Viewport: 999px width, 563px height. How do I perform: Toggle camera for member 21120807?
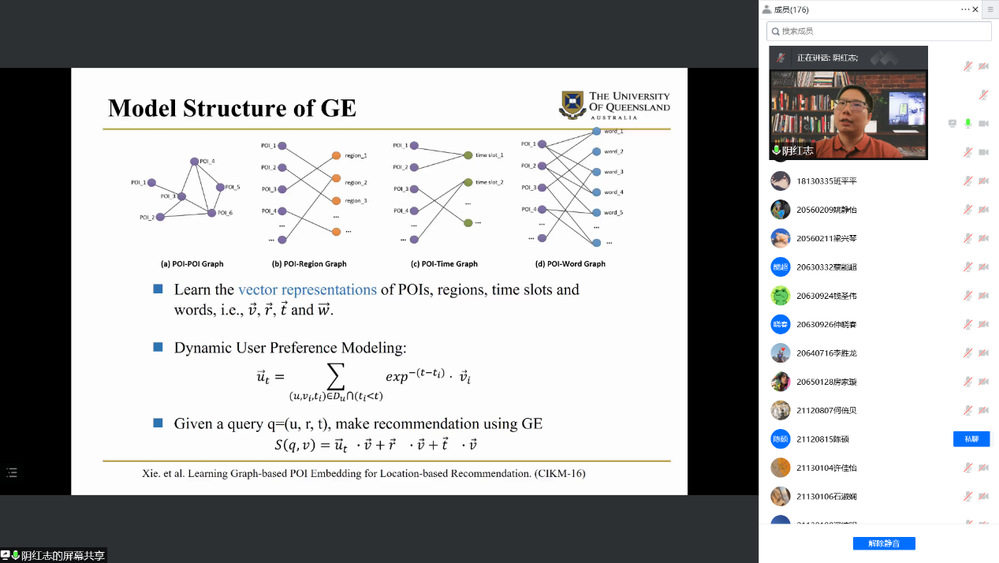pos(984,410)
